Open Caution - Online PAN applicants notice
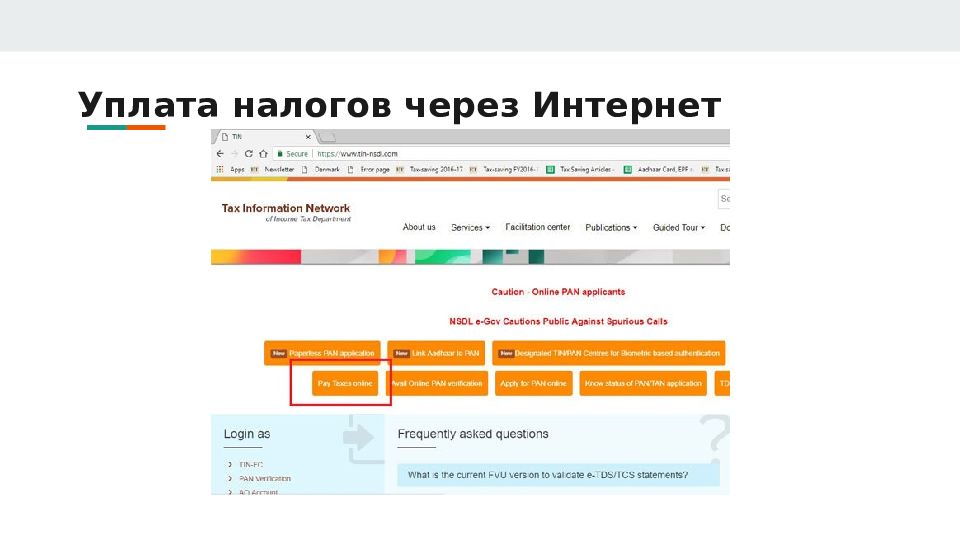The width and height of the screenshot is (960, 540). coord(558,292)
